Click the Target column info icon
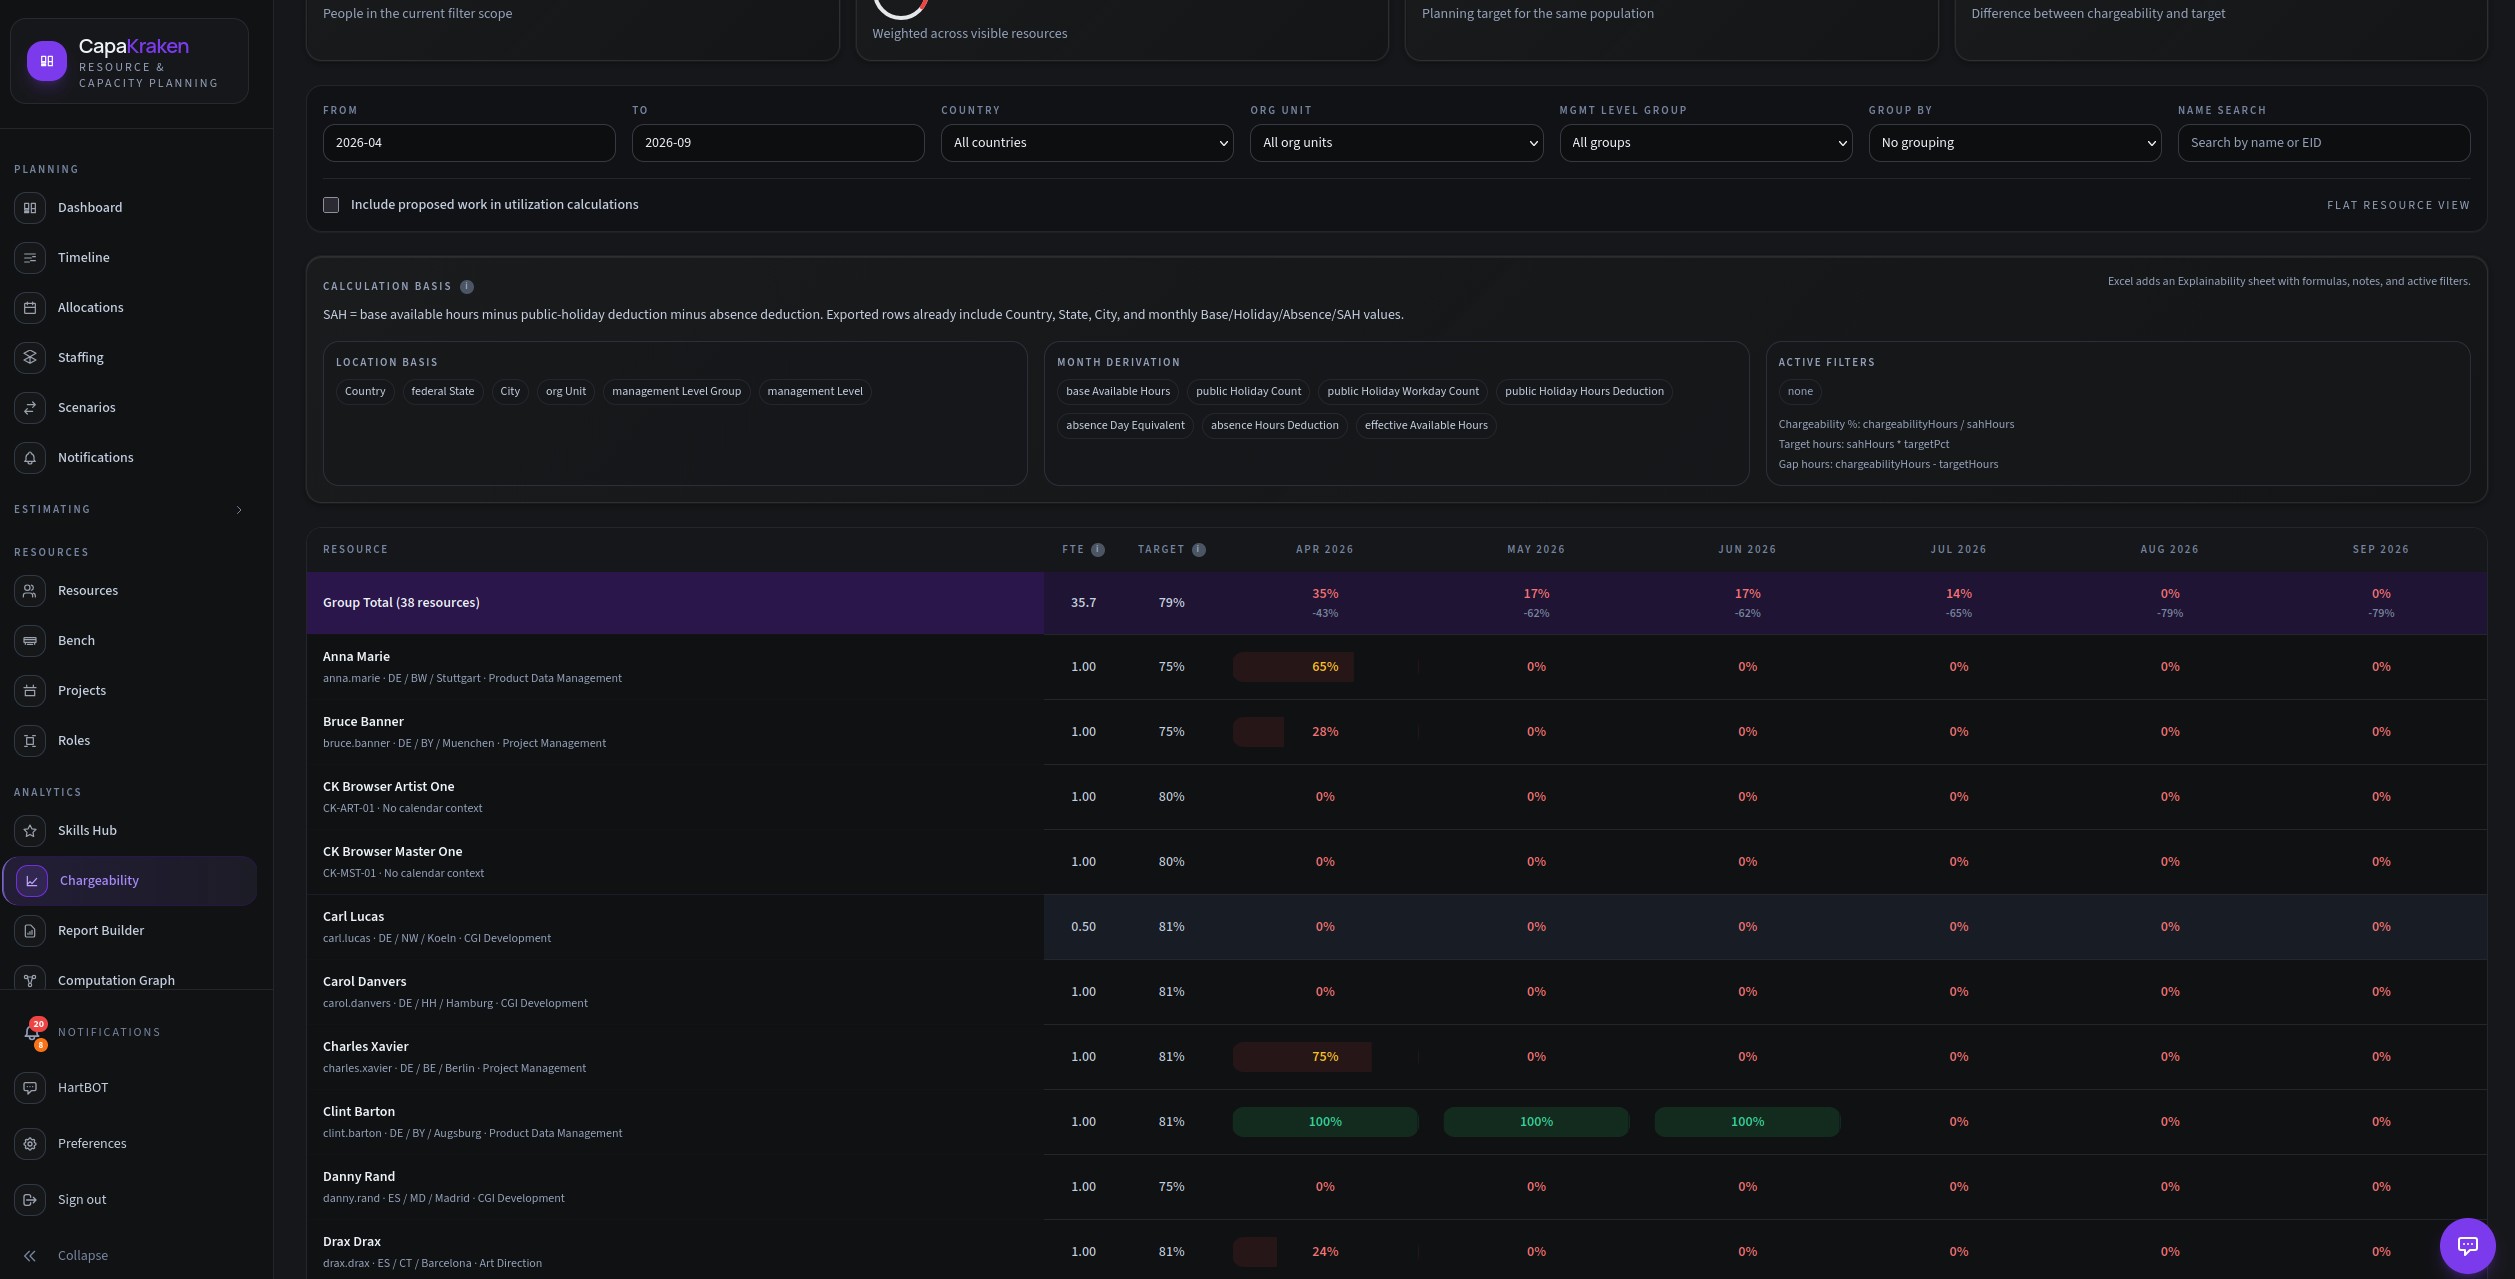 click(x=1199, y=550)
